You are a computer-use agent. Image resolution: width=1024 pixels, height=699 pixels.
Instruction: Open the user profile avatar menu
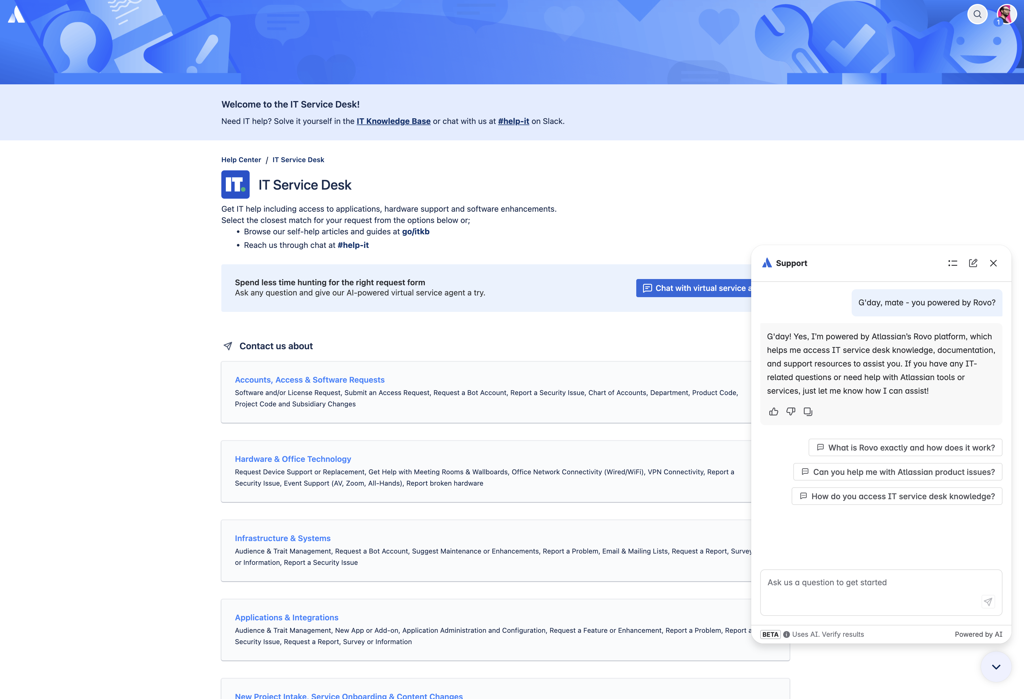pyautogui.click(x=1006, y=14)
